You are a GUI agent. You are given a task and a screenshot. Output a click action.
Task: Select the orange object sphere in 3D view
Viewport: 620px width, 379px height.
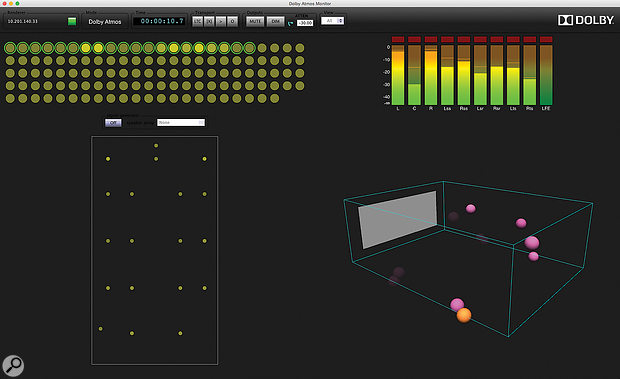coord(464,315)
